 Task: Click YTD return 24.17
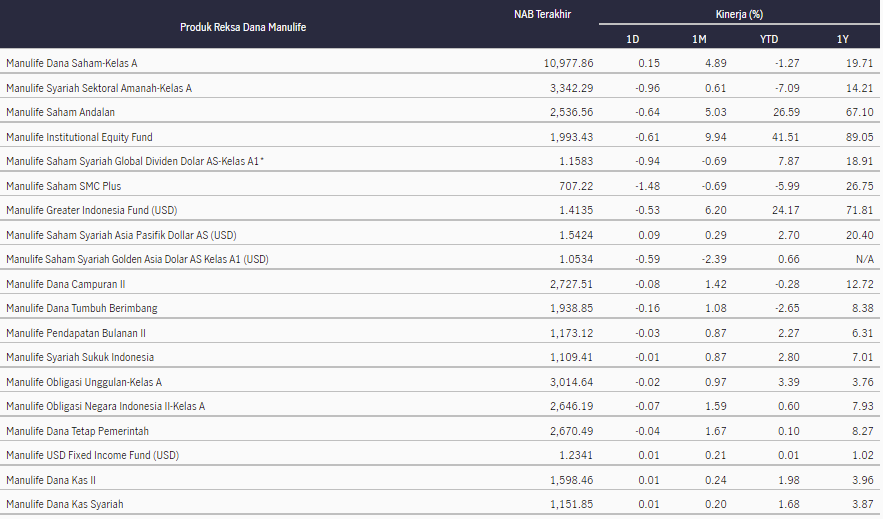786,210
